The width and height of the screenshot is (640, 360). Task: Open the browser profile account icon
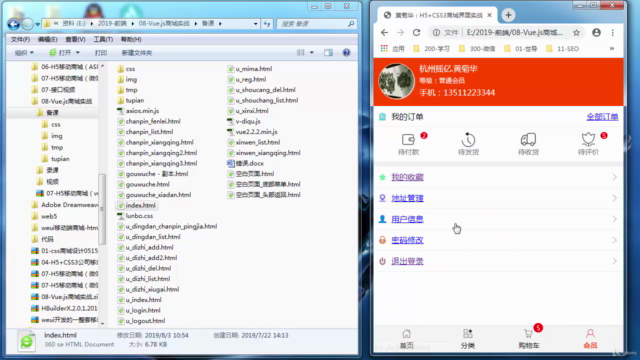(x=596, y=33)
